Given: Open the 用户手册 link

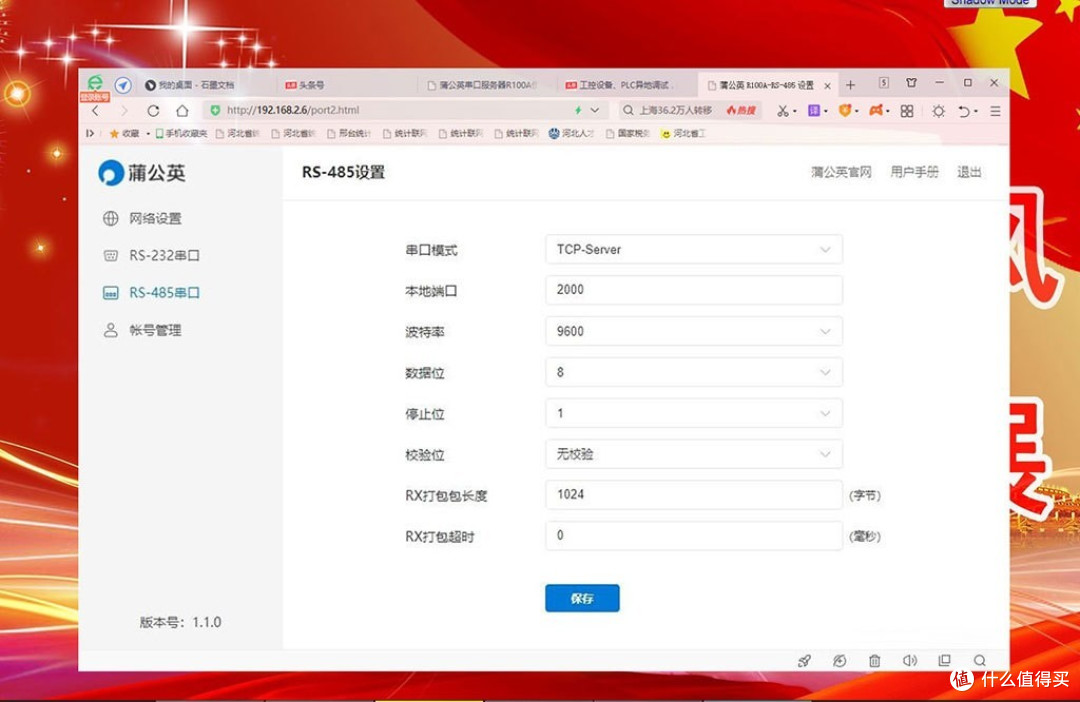Looking at the screenshot, I should tap(914, 172).
